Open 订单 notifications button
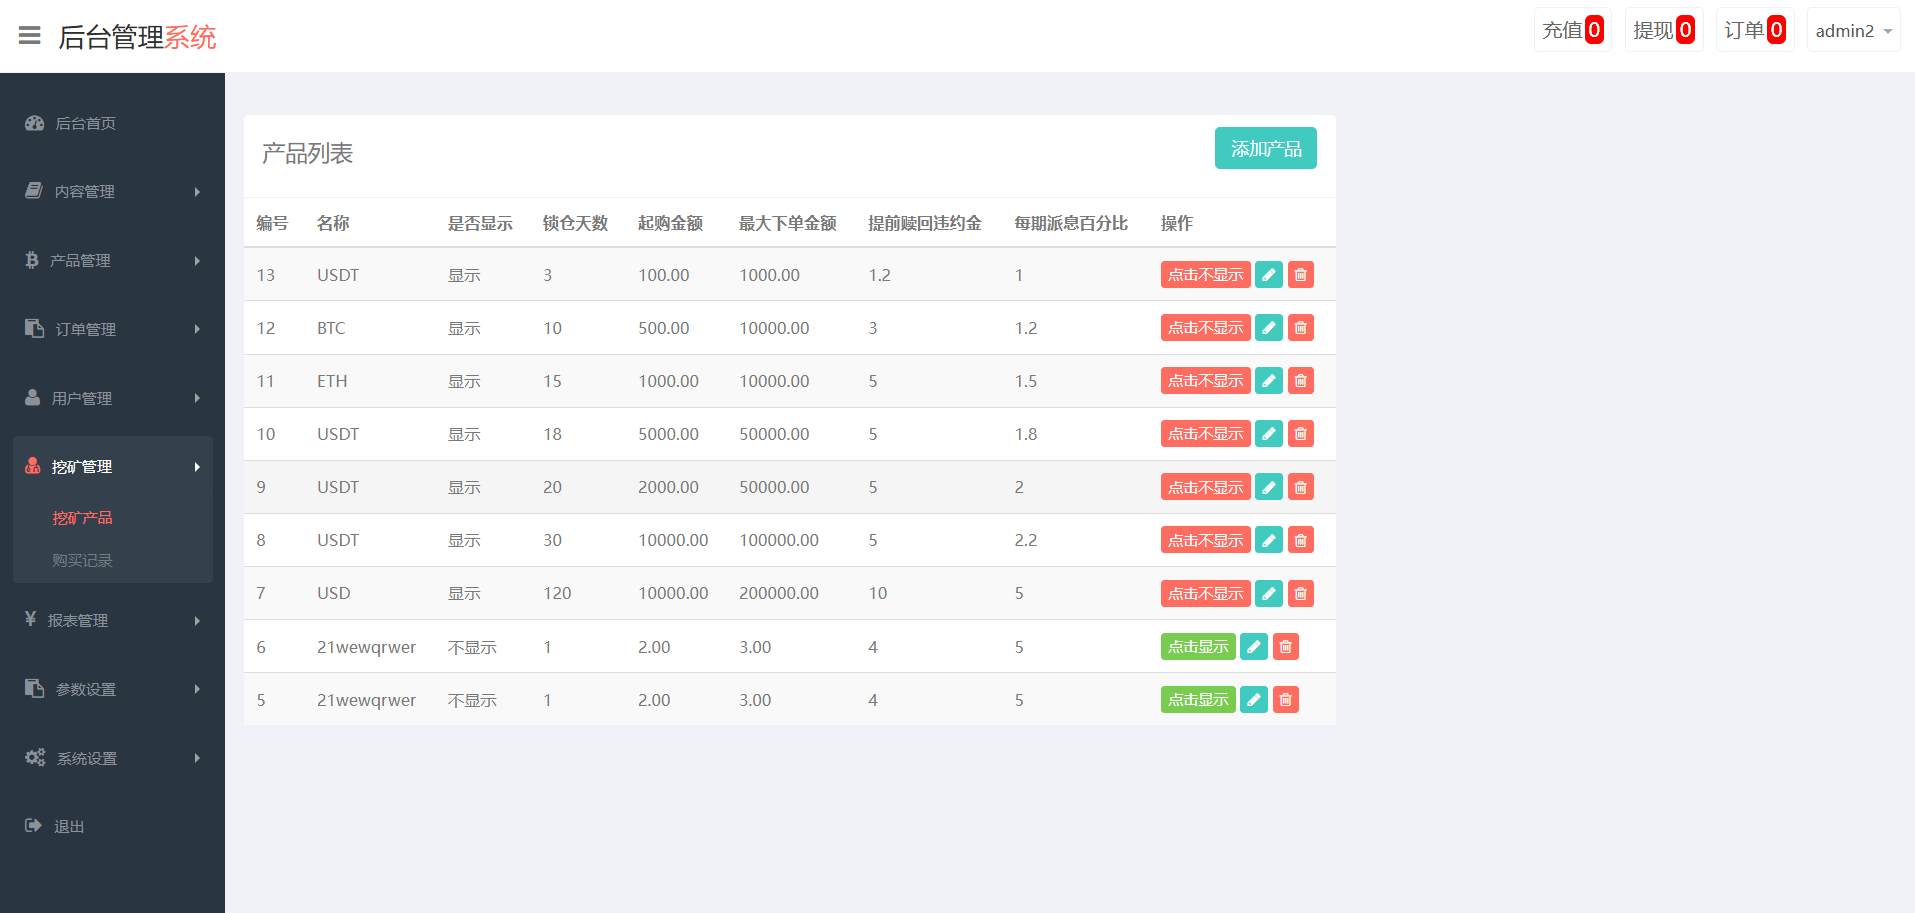This screenshot has width=1915, height=913. click(1754, 30)
